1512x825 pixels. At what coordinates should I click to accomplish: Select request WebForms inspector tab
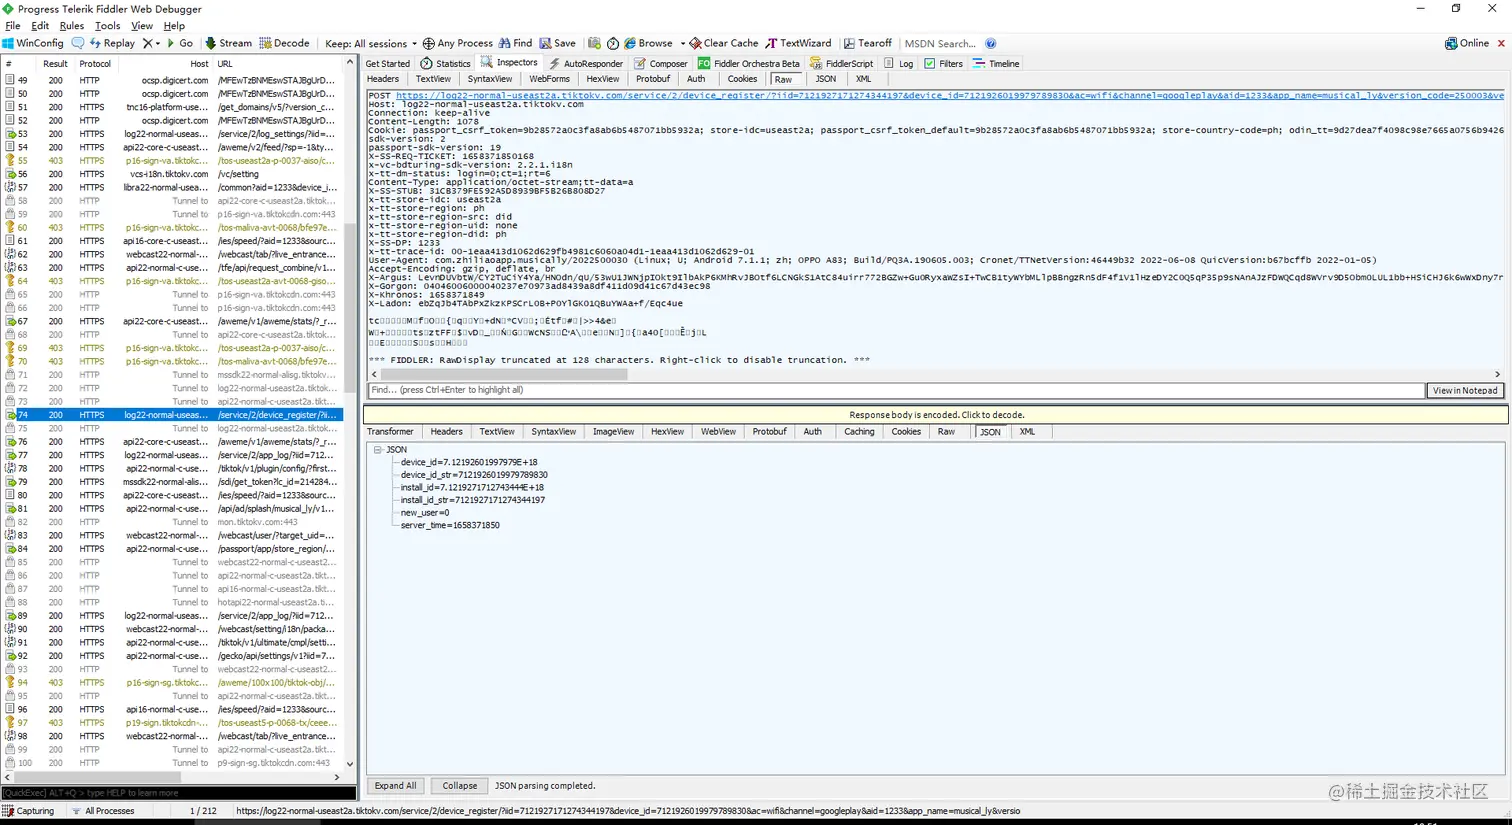click(549, 79)
